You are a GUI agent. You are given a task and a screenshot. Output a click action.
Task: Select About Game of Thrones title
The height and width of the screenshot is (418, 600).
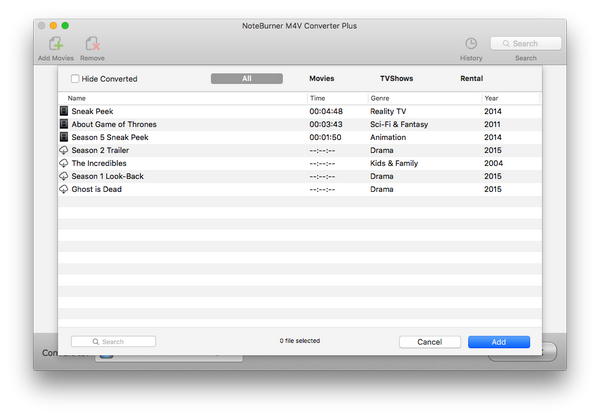click(x=114, y=124)
